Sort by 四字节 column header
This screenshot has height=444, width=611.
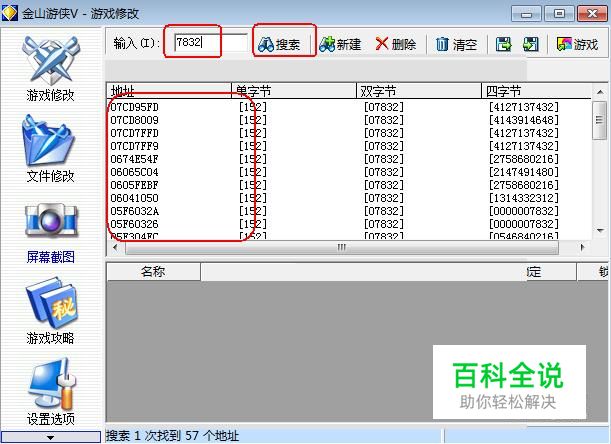pos(536,91)
